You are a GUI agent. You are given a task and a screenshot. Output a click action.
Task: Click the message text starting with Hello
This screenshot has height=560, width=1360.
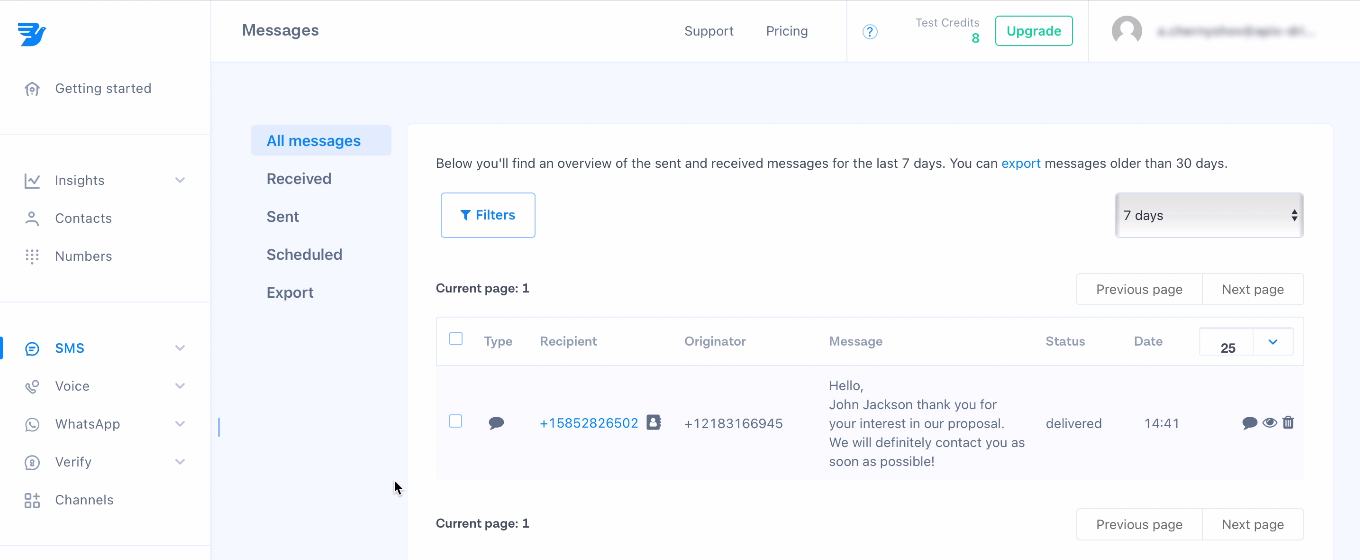(927, 423)
